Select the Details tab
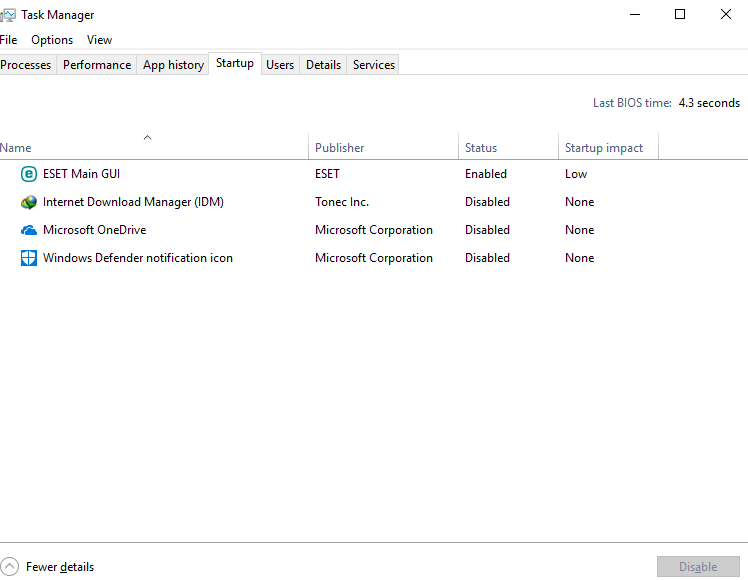Screen dimensions: 748x580 tap(323, 65)
